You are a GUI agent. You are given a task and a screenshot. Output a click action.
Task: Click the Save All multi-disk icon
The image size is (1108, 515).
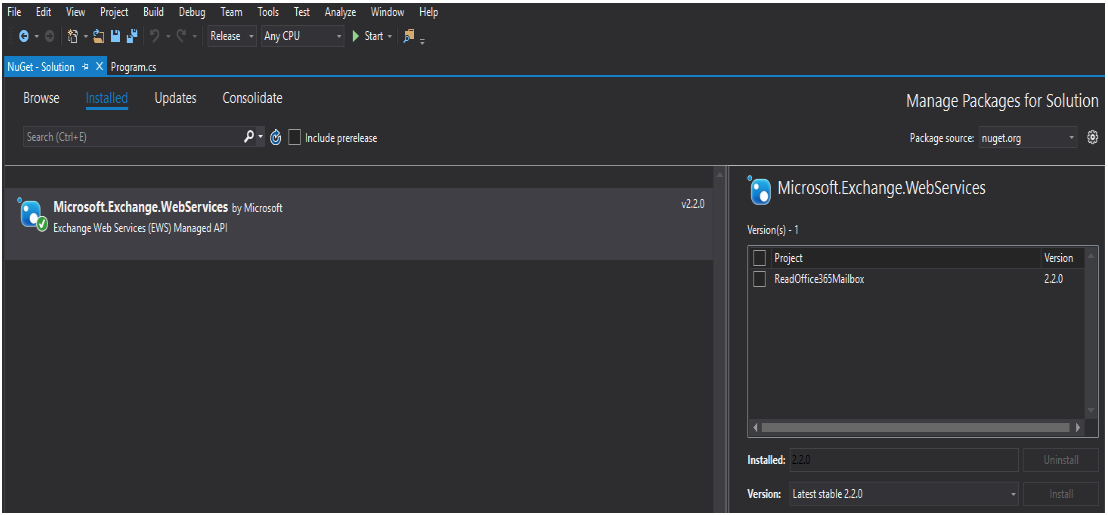[132, 36]
